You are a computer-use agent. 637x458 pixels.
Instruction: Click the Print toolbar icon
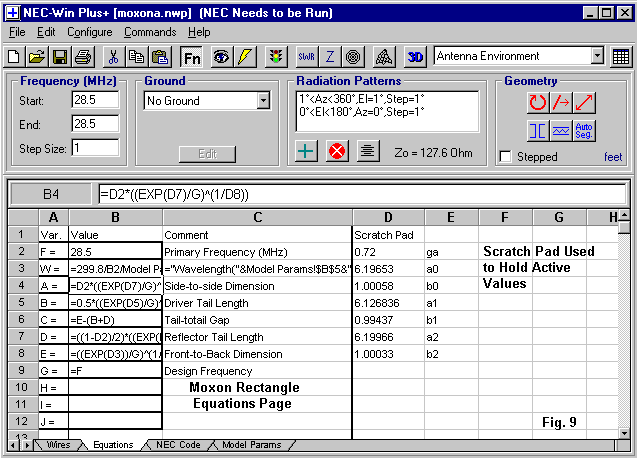click(x=82, y=57)
